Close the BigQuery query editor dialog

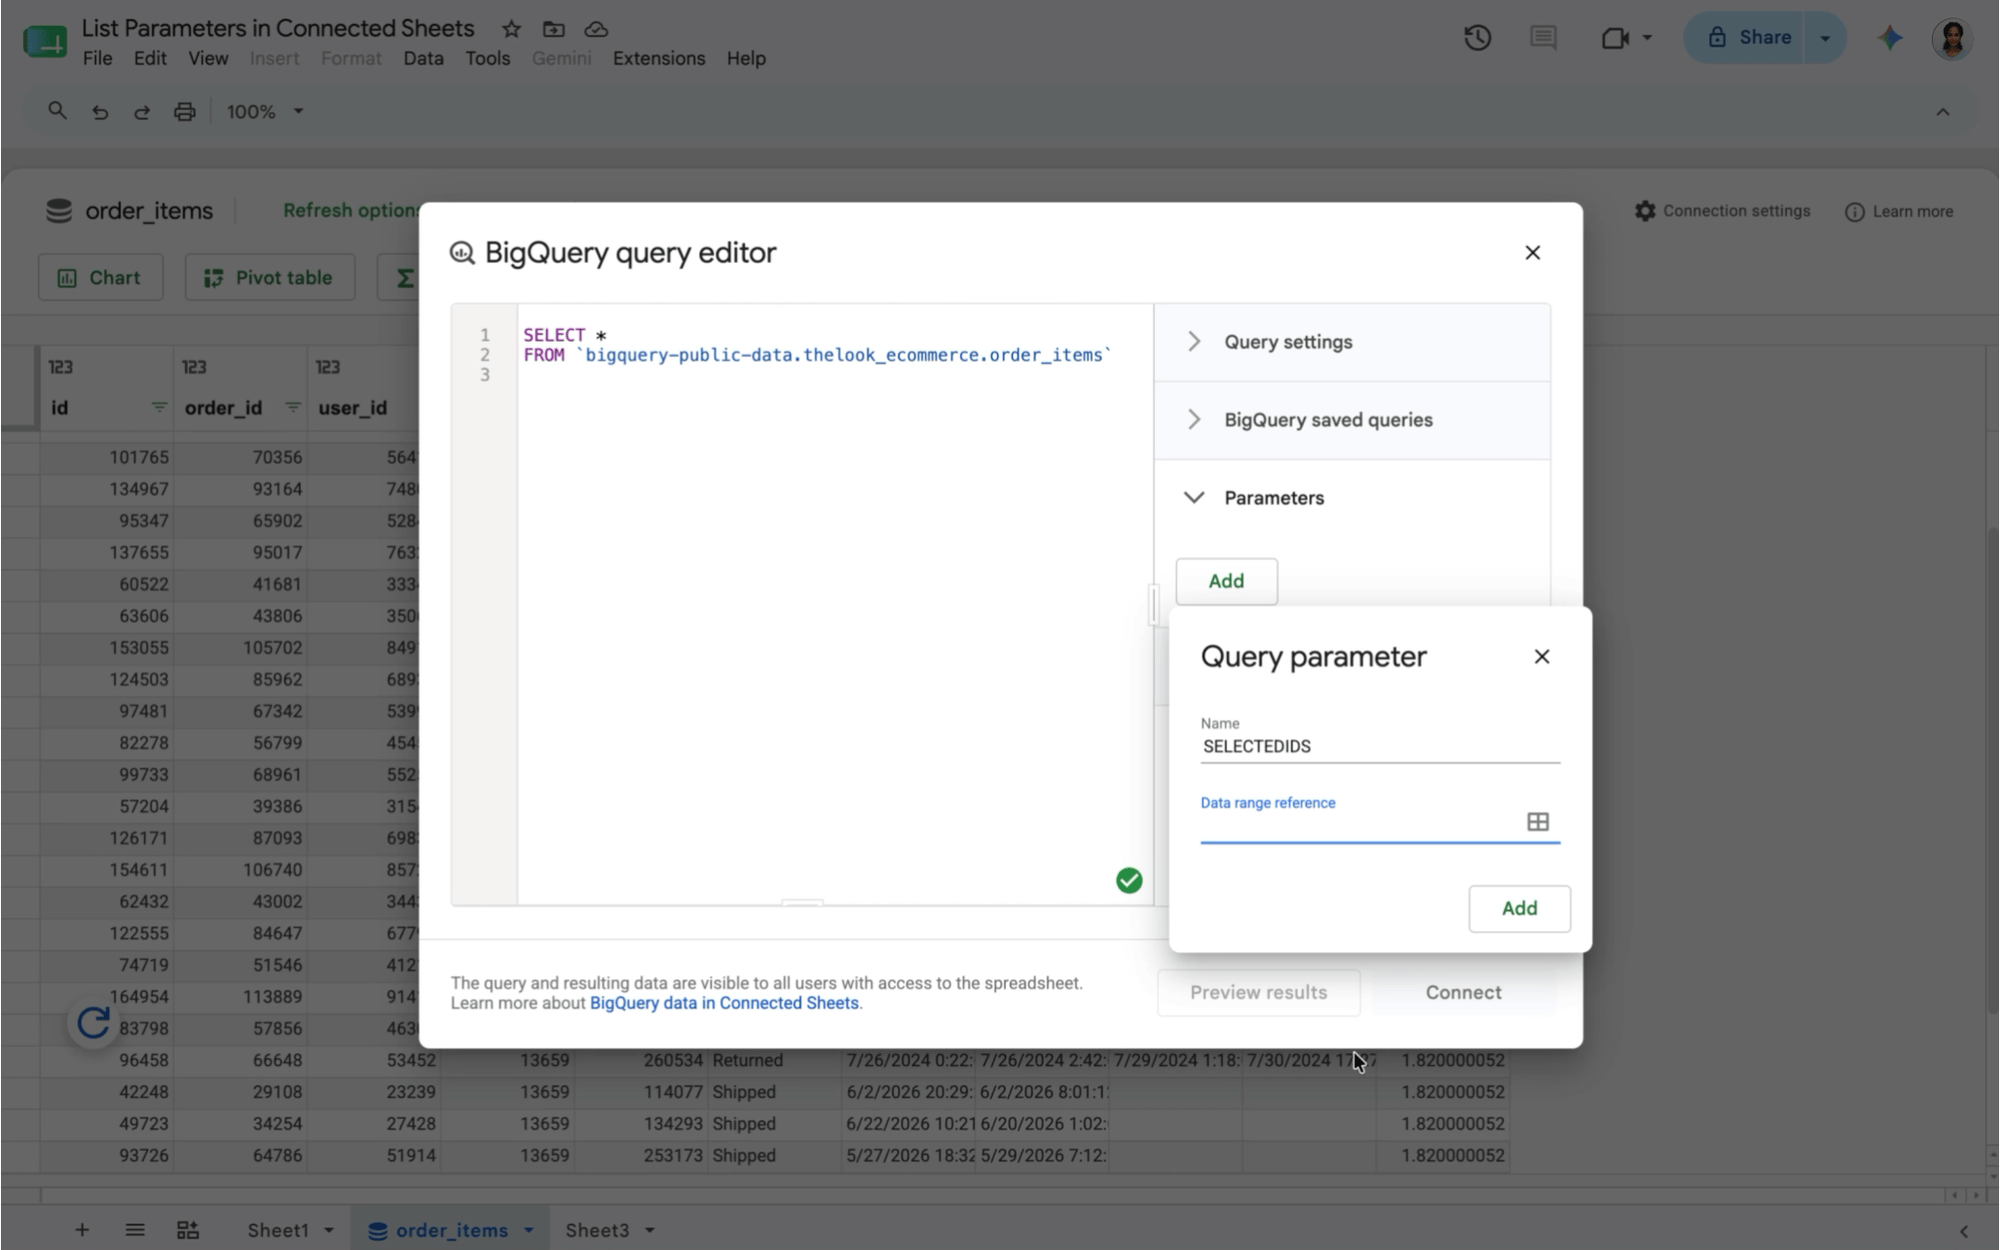tap(1532, 252)
